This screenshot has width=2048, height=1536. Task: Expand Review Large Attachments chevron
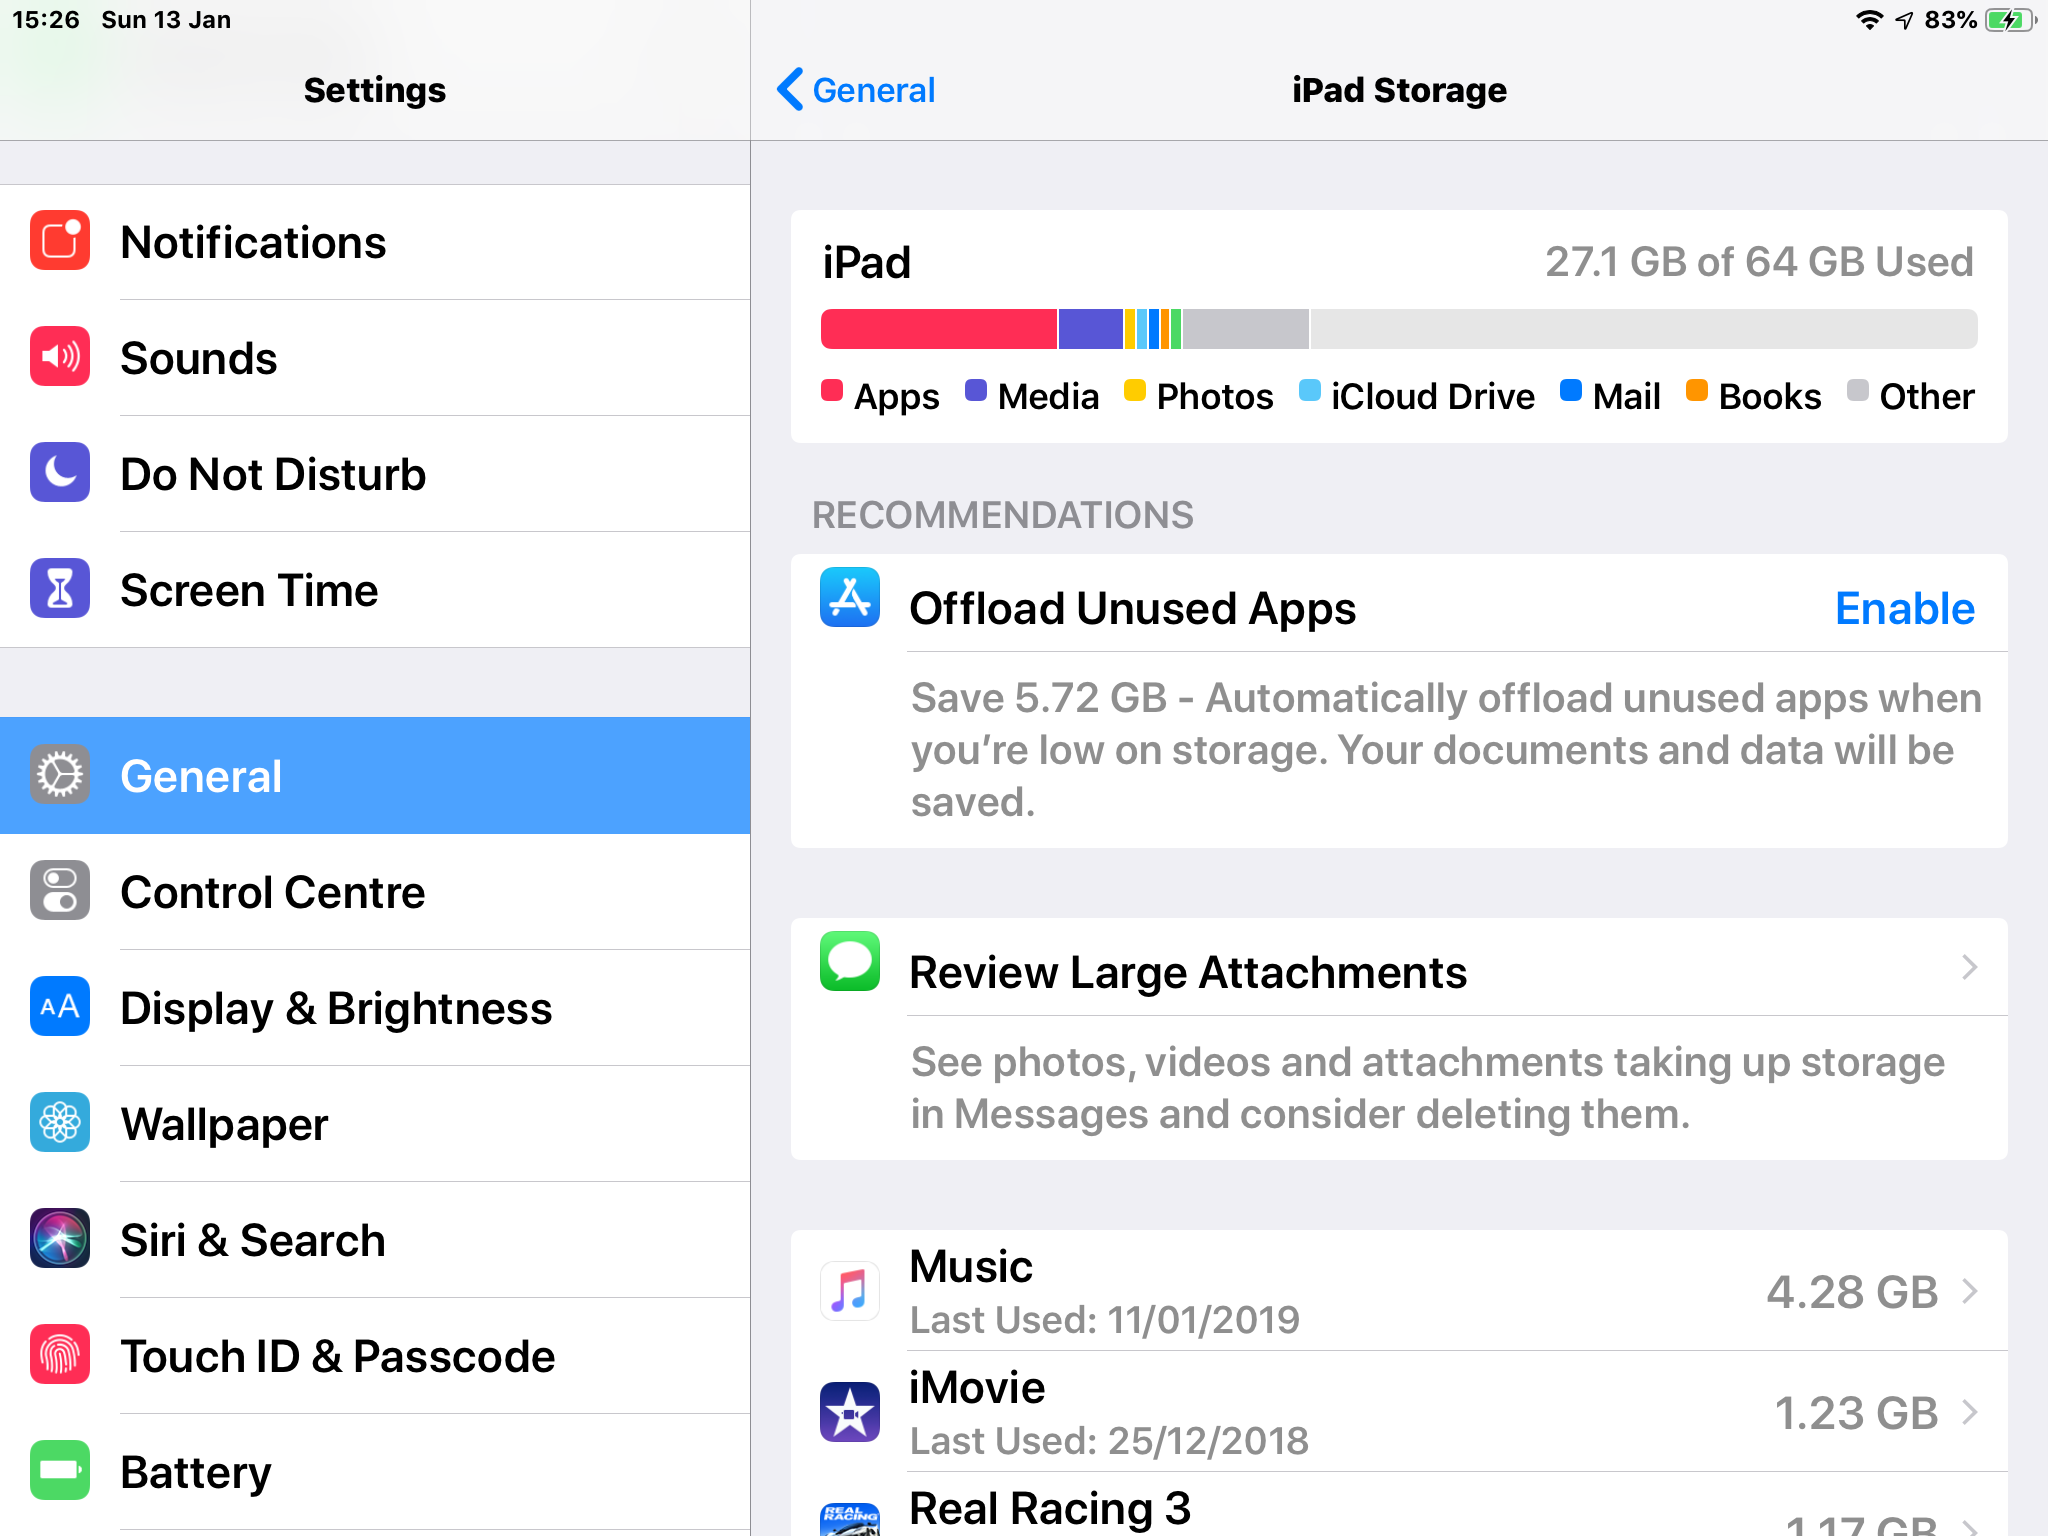(1969, 968)
